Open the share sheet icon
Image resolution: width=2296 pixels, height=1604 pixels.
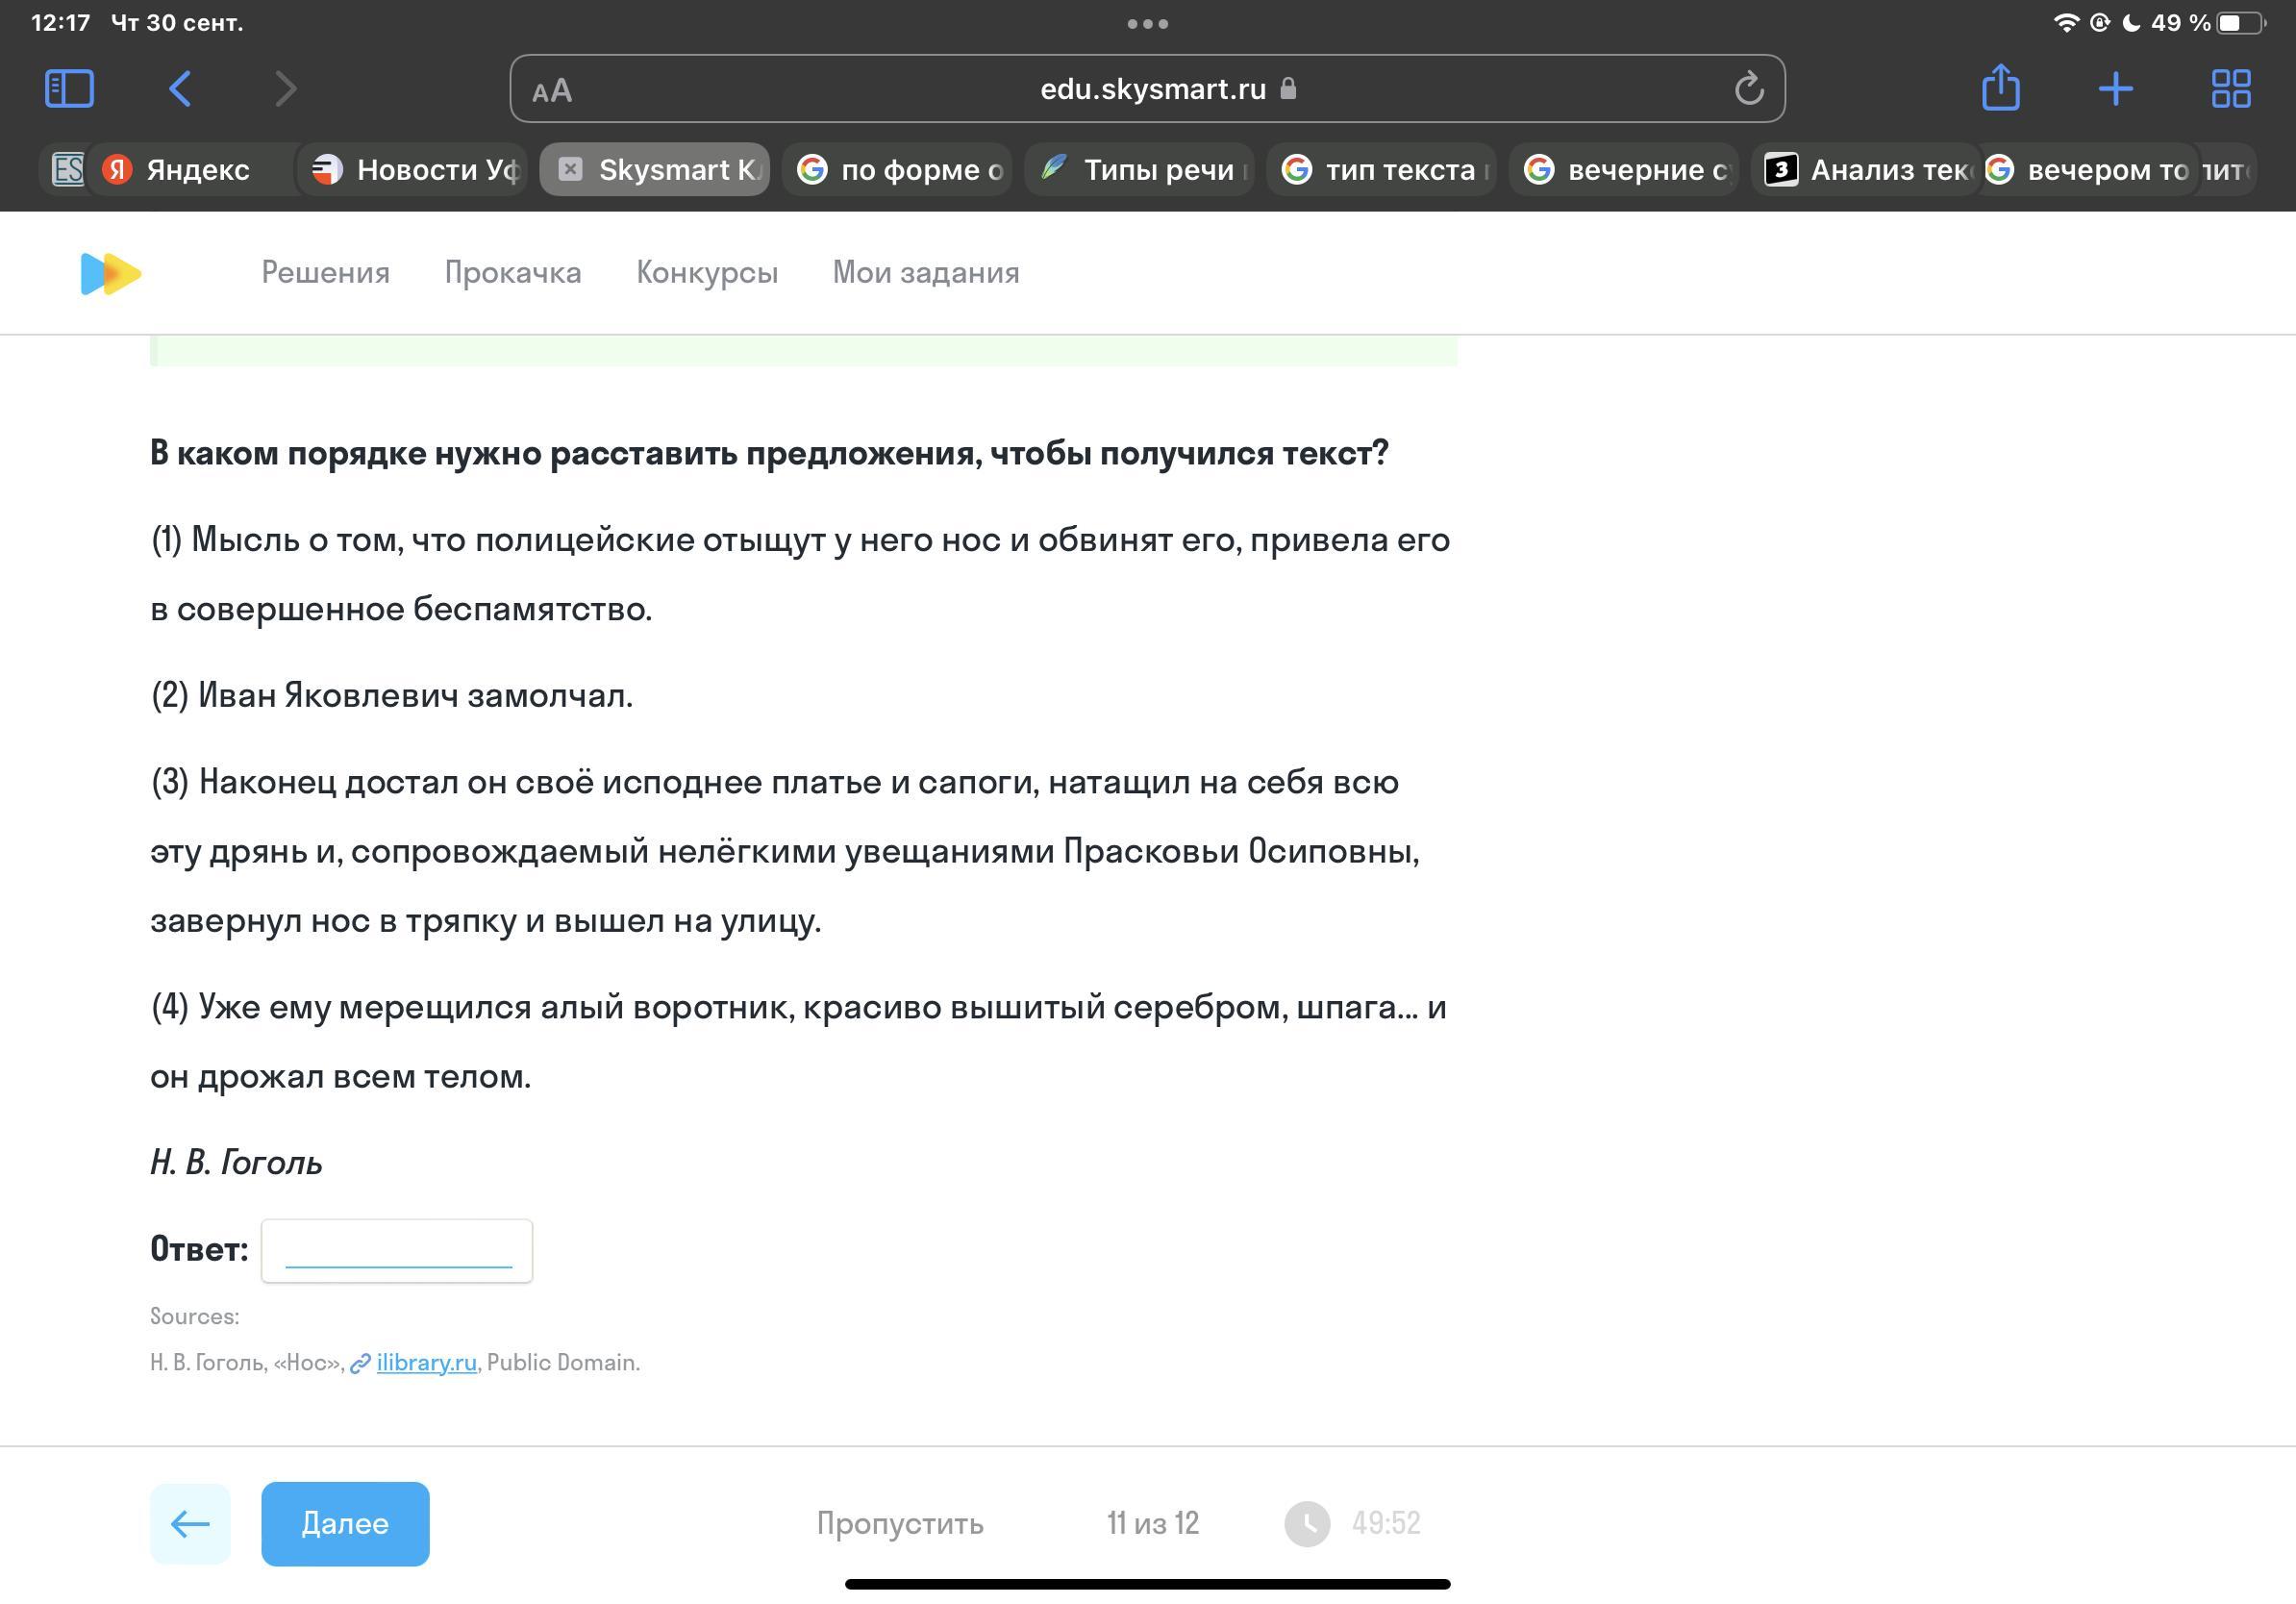(x=2000, y=87)
